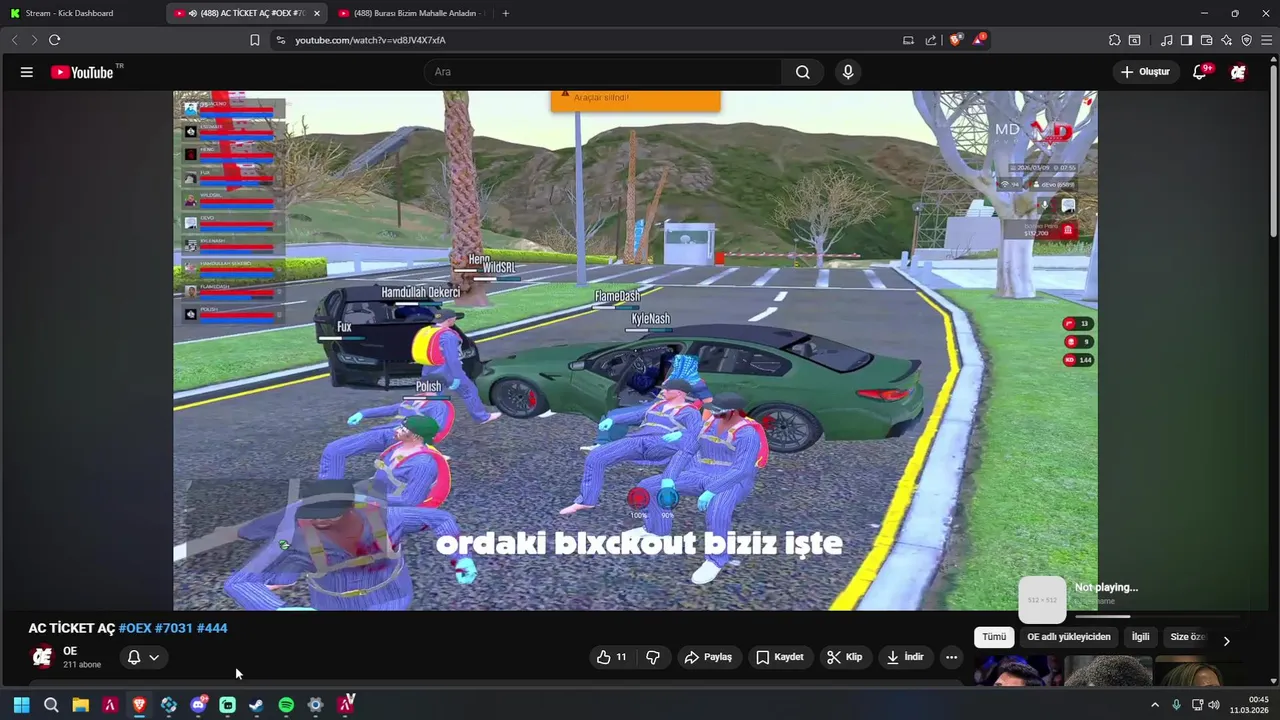This screenshot has height=720, width=1280.
Task: Open the Brave playlist music note icon
Action: point(1166,40)
